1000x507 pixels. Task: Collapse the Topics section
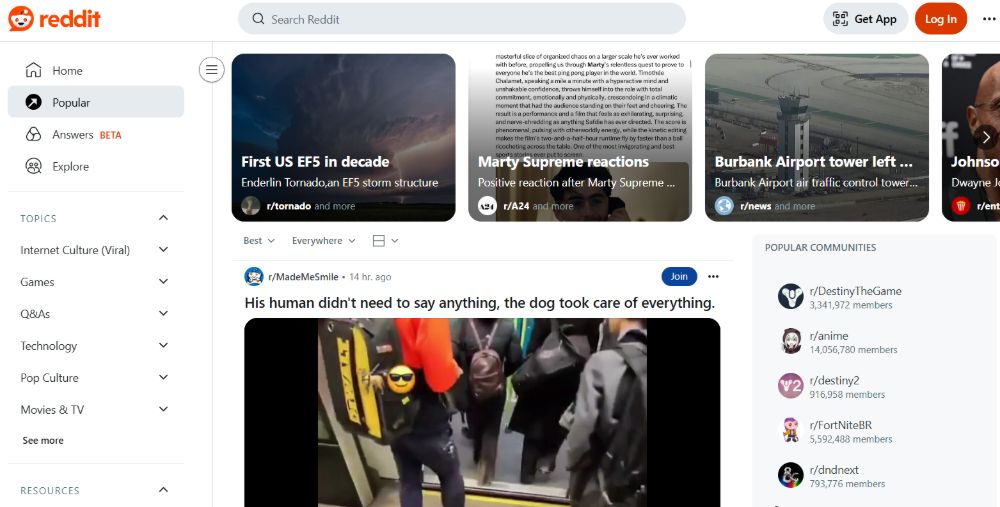pos(163,218)
